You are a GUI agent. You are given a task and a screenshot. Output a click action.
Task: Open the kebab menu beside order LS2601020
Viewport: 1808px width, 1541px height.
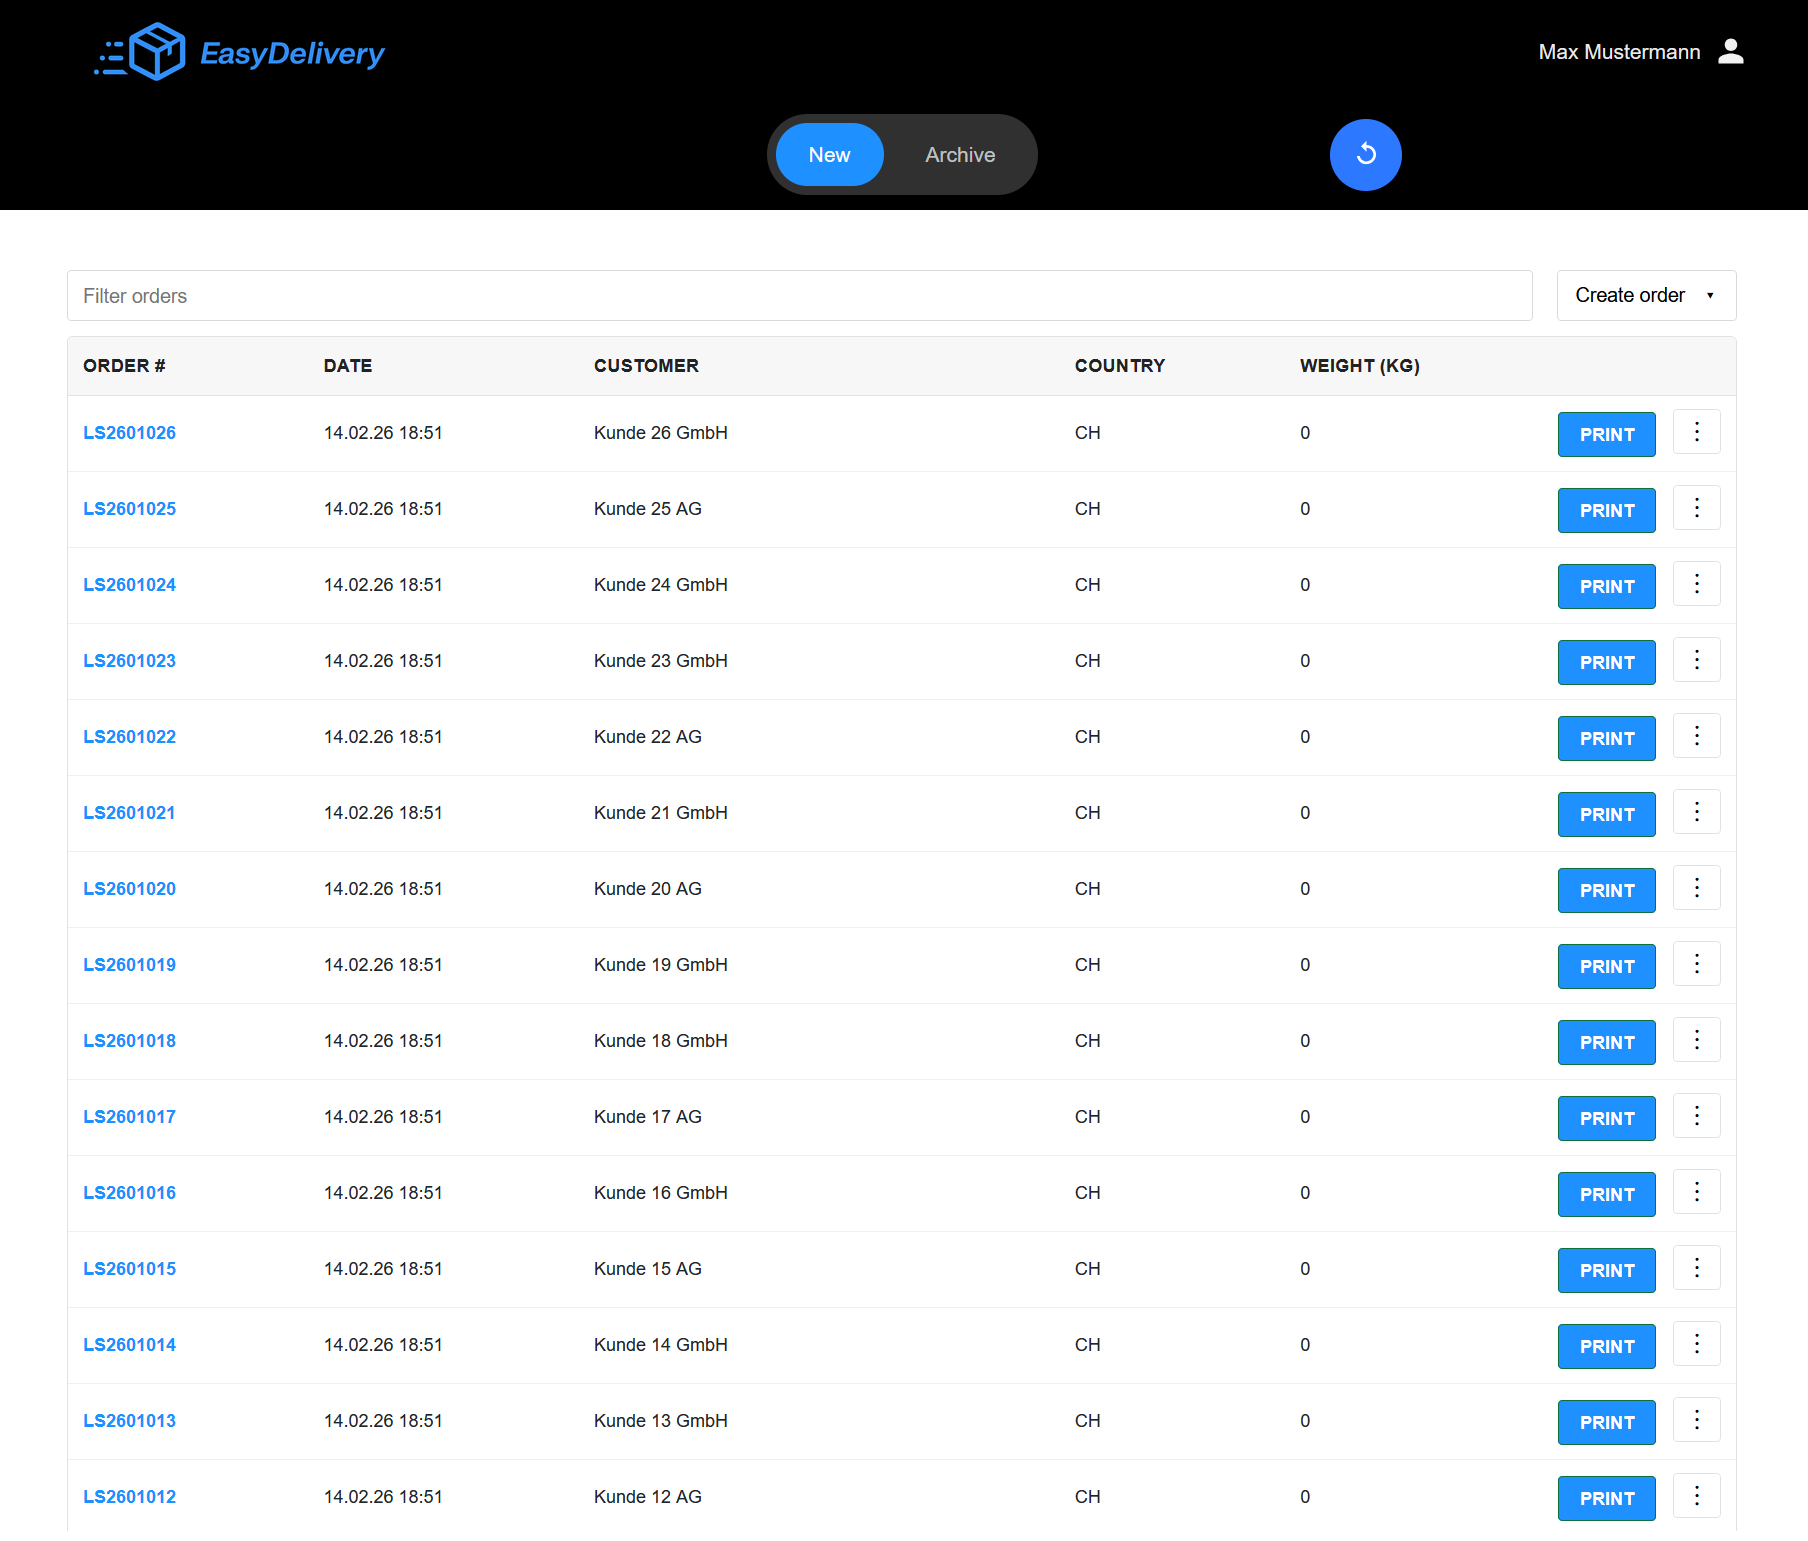click(1696, 888)
